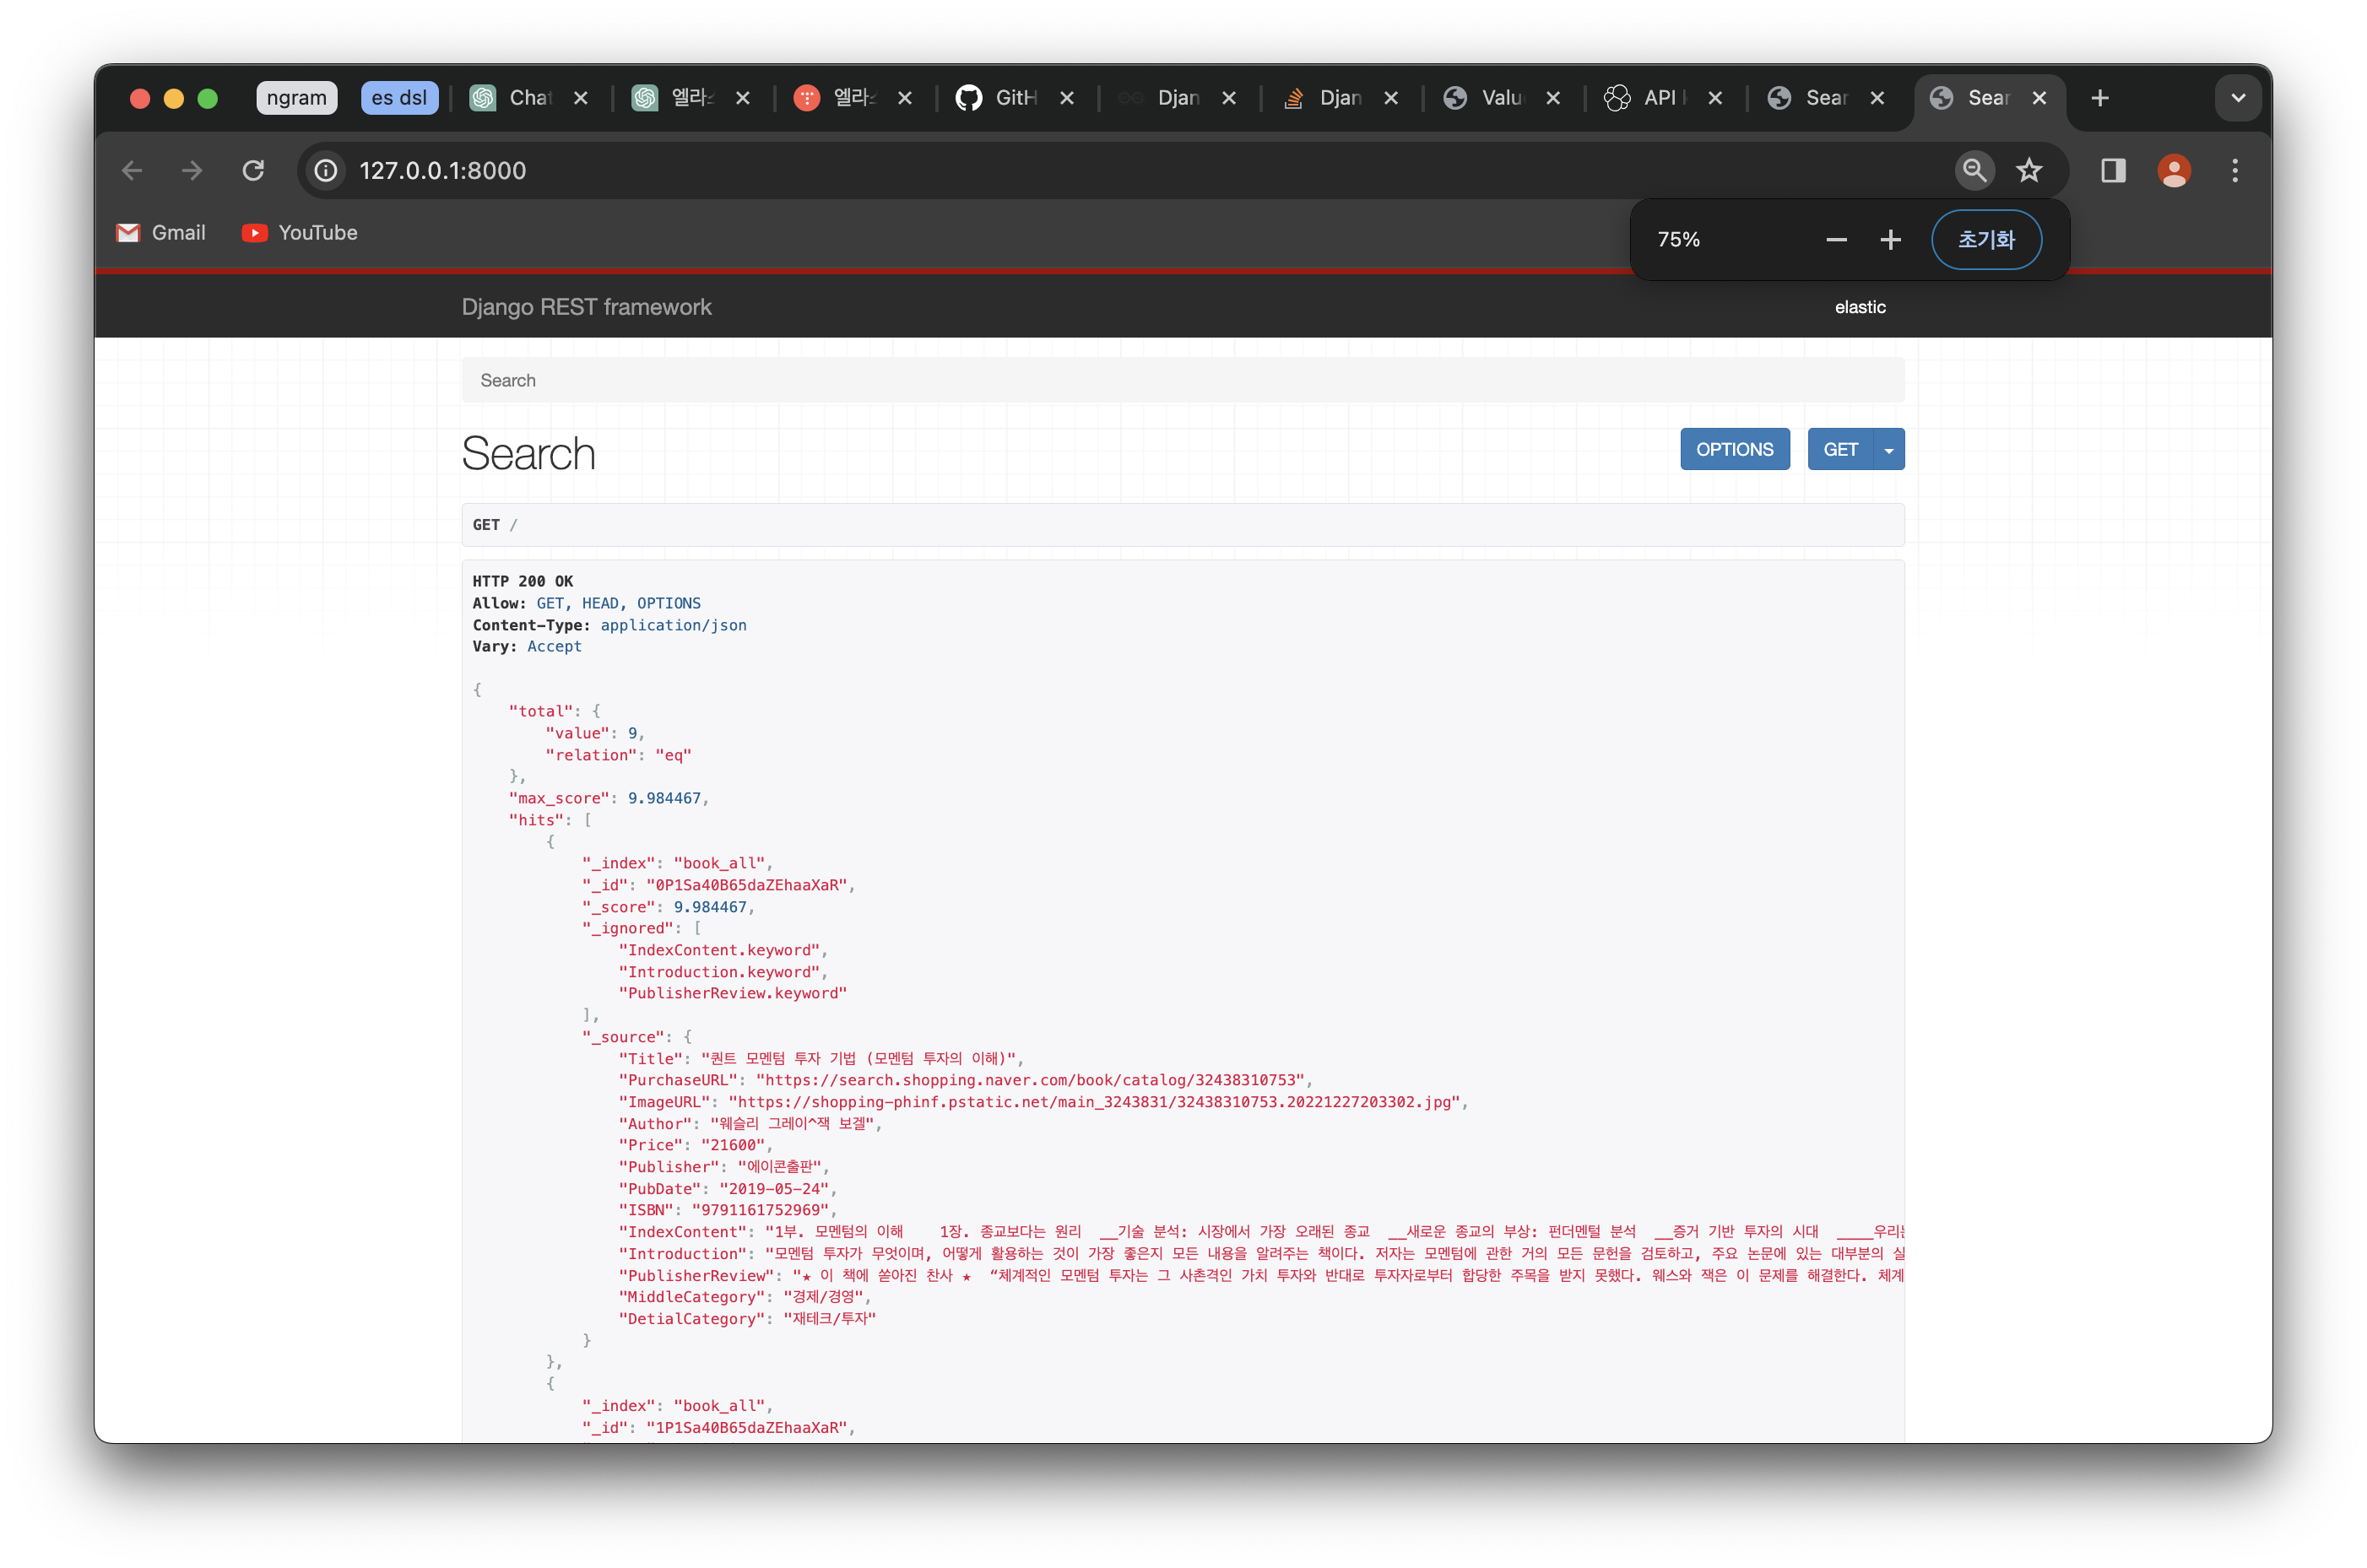The image size is (2367, 1568).
Task: Click Content-Type application/json header value
Action: 673,625
